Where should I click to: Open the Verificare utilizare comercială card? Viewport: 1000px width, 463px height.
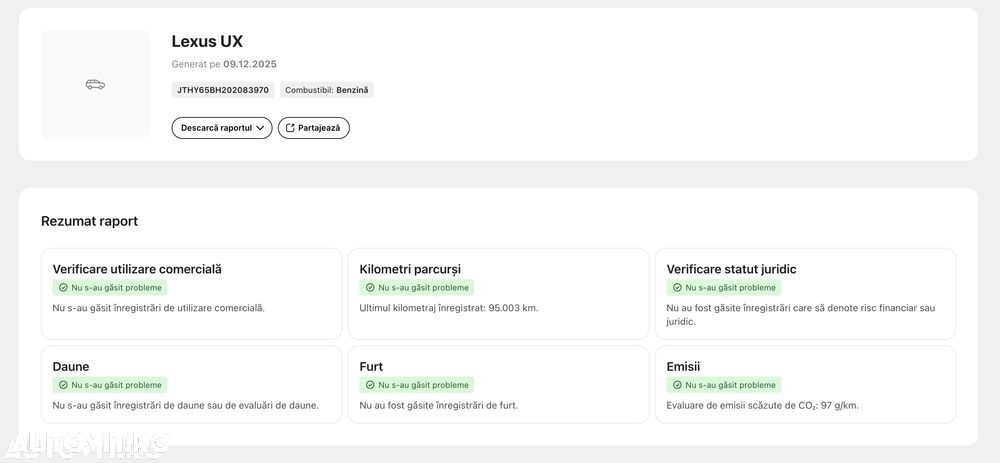[191, 293]
